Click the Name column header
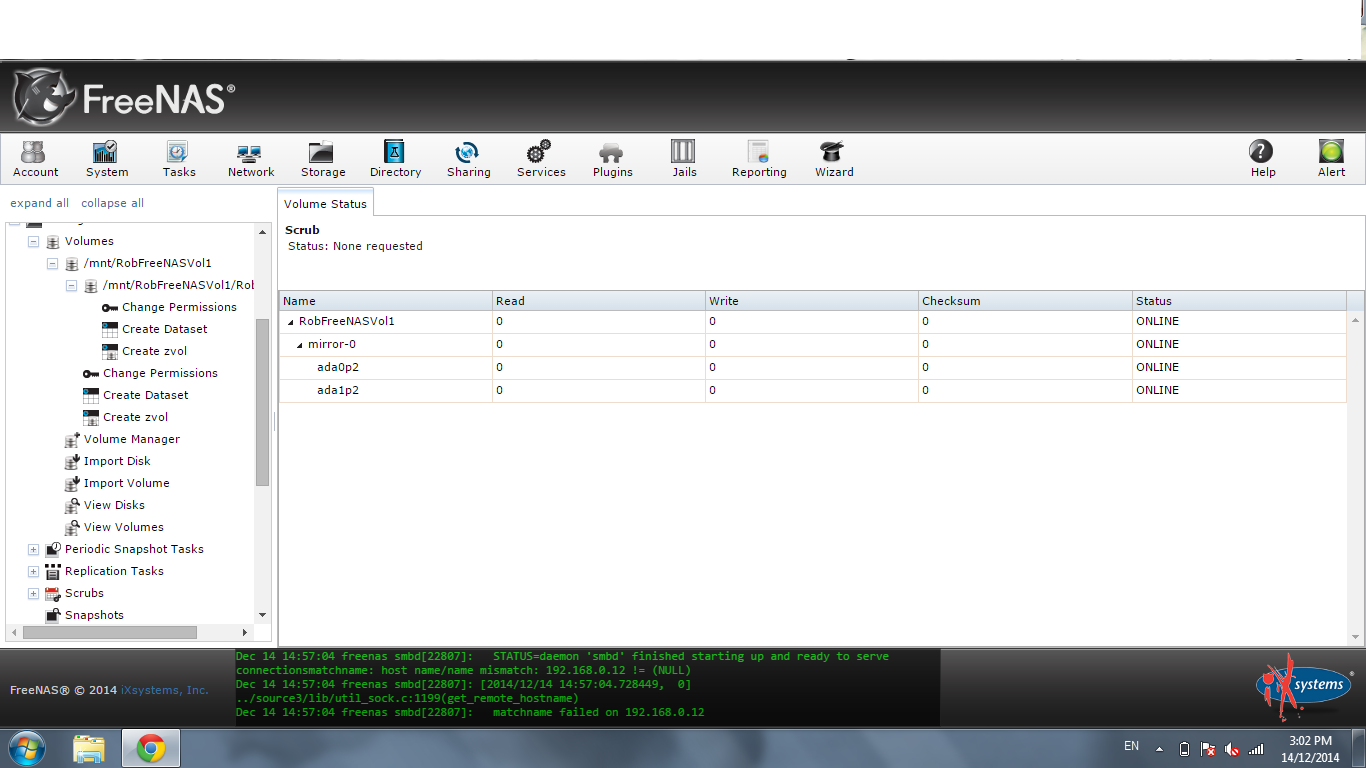 click(386, 301)
